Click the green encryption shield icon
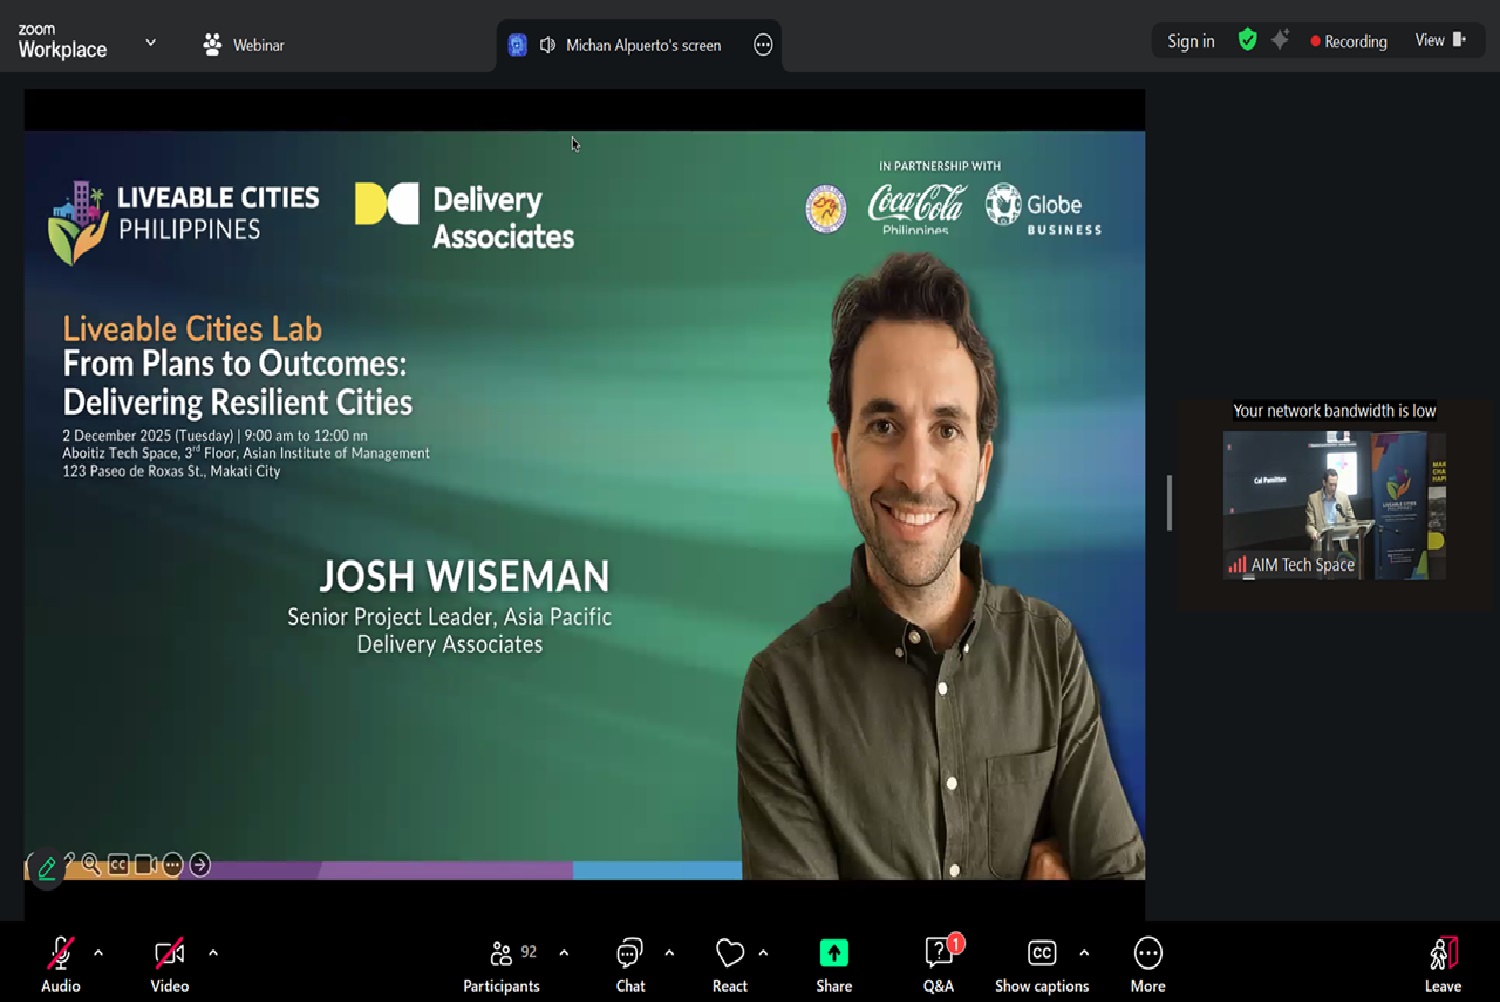This screenshot has height=1002, width=1500. tap(1247, 40)
